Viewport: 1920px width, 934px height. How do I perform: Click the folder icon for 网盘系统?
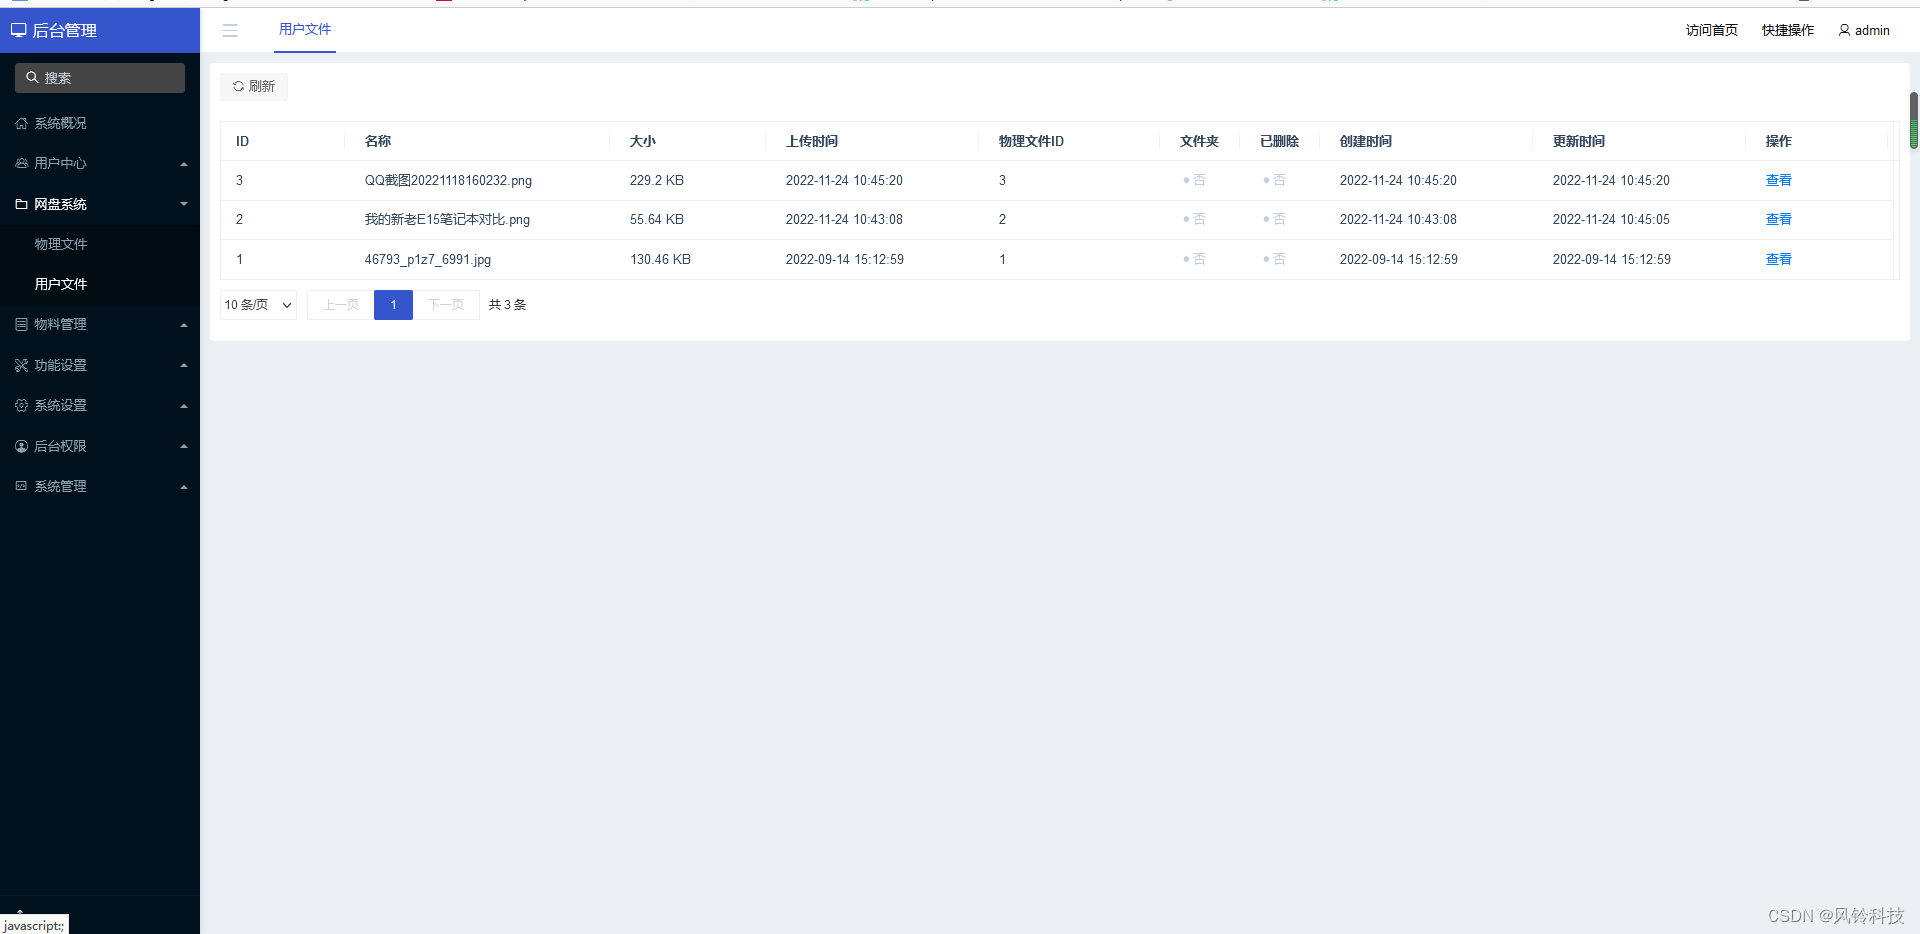click(21, 204)
